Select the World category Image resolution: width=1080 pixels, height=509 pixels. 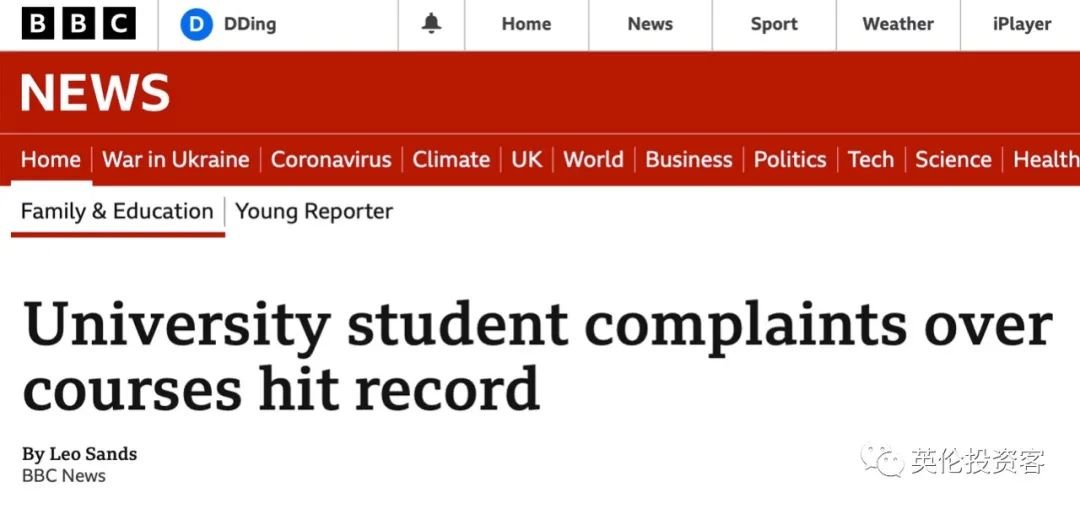click(x=593, y=160)
